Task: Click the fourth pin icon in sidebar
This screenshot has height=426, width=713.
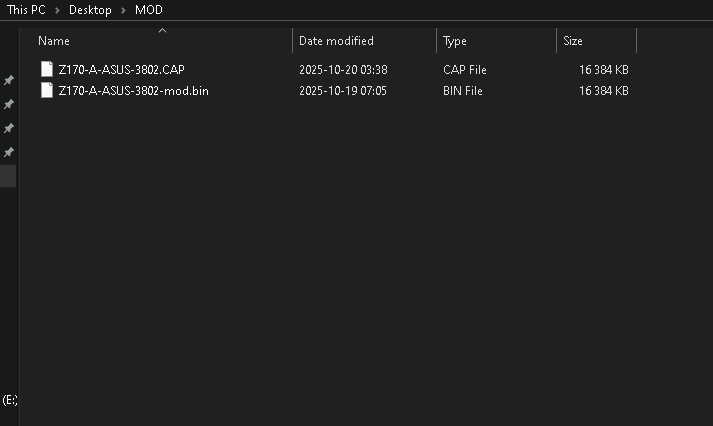Action: click(x=9, y=152)
